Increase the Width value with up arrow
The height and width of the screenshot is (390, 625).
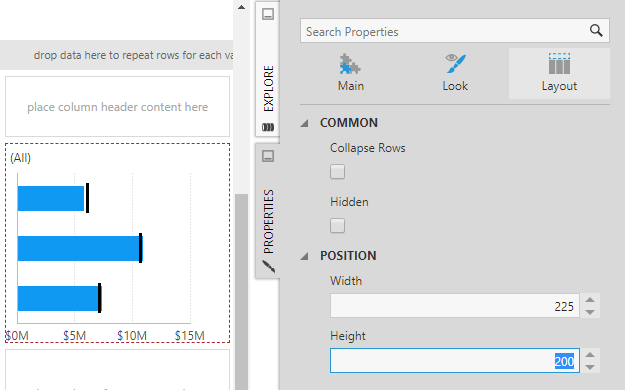(590, 300)
